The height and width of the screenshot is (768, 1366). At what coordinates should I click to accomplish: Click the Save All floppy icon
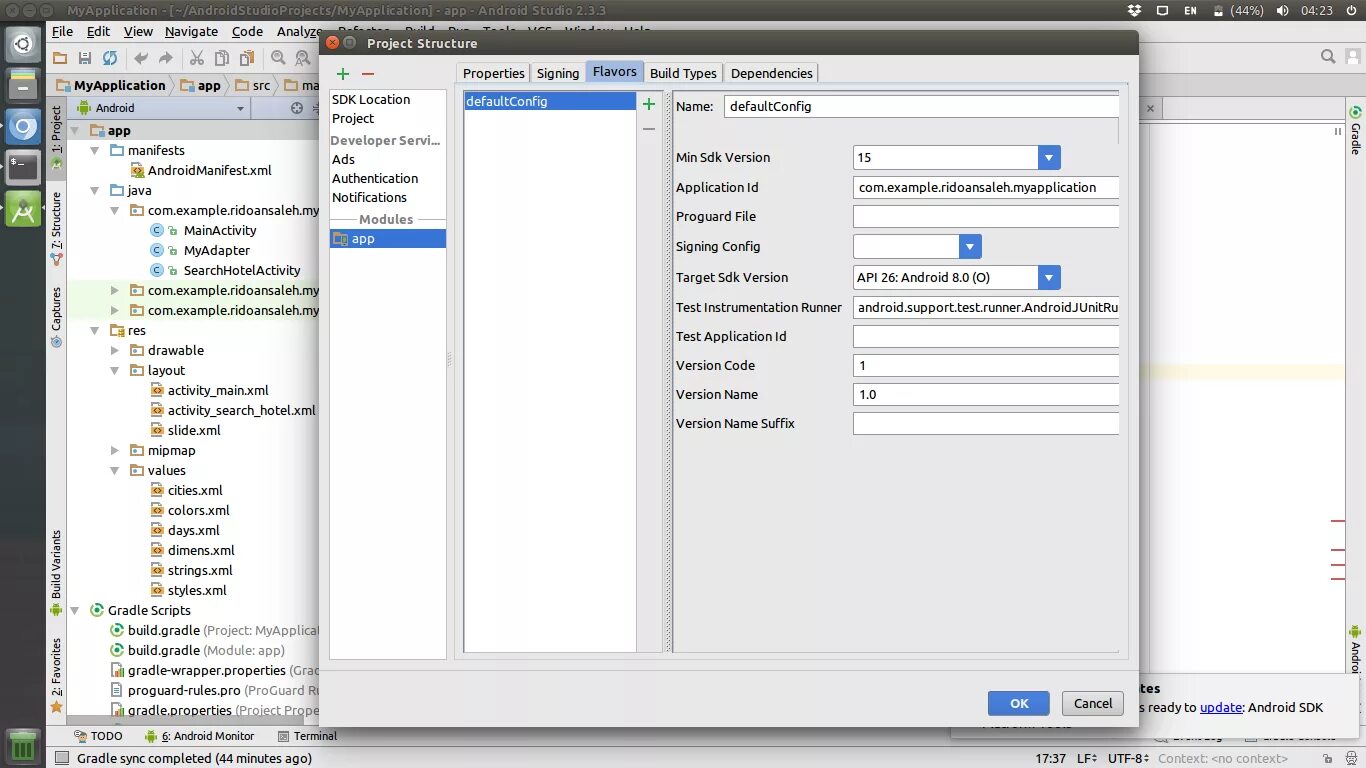tap(85, 59)
